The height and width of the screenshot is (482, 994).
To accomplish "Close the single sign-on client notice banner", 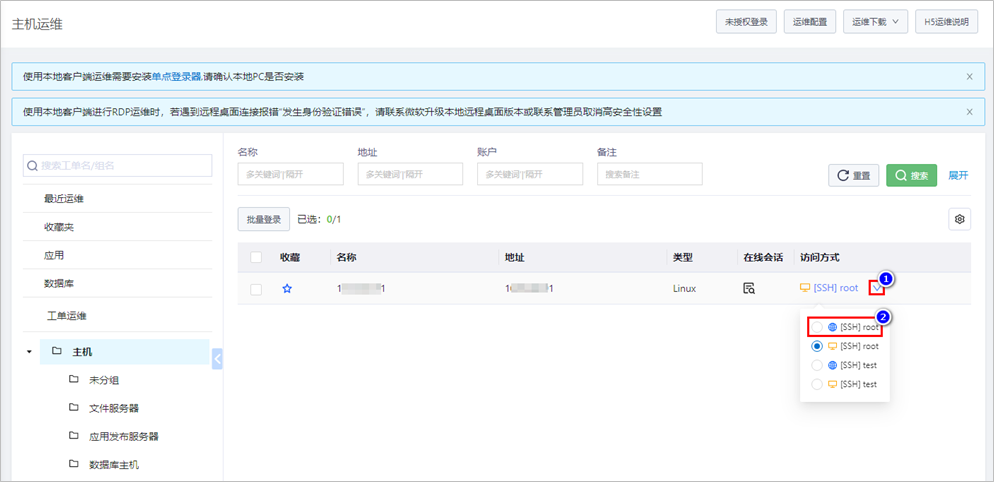I will (969, 76).
